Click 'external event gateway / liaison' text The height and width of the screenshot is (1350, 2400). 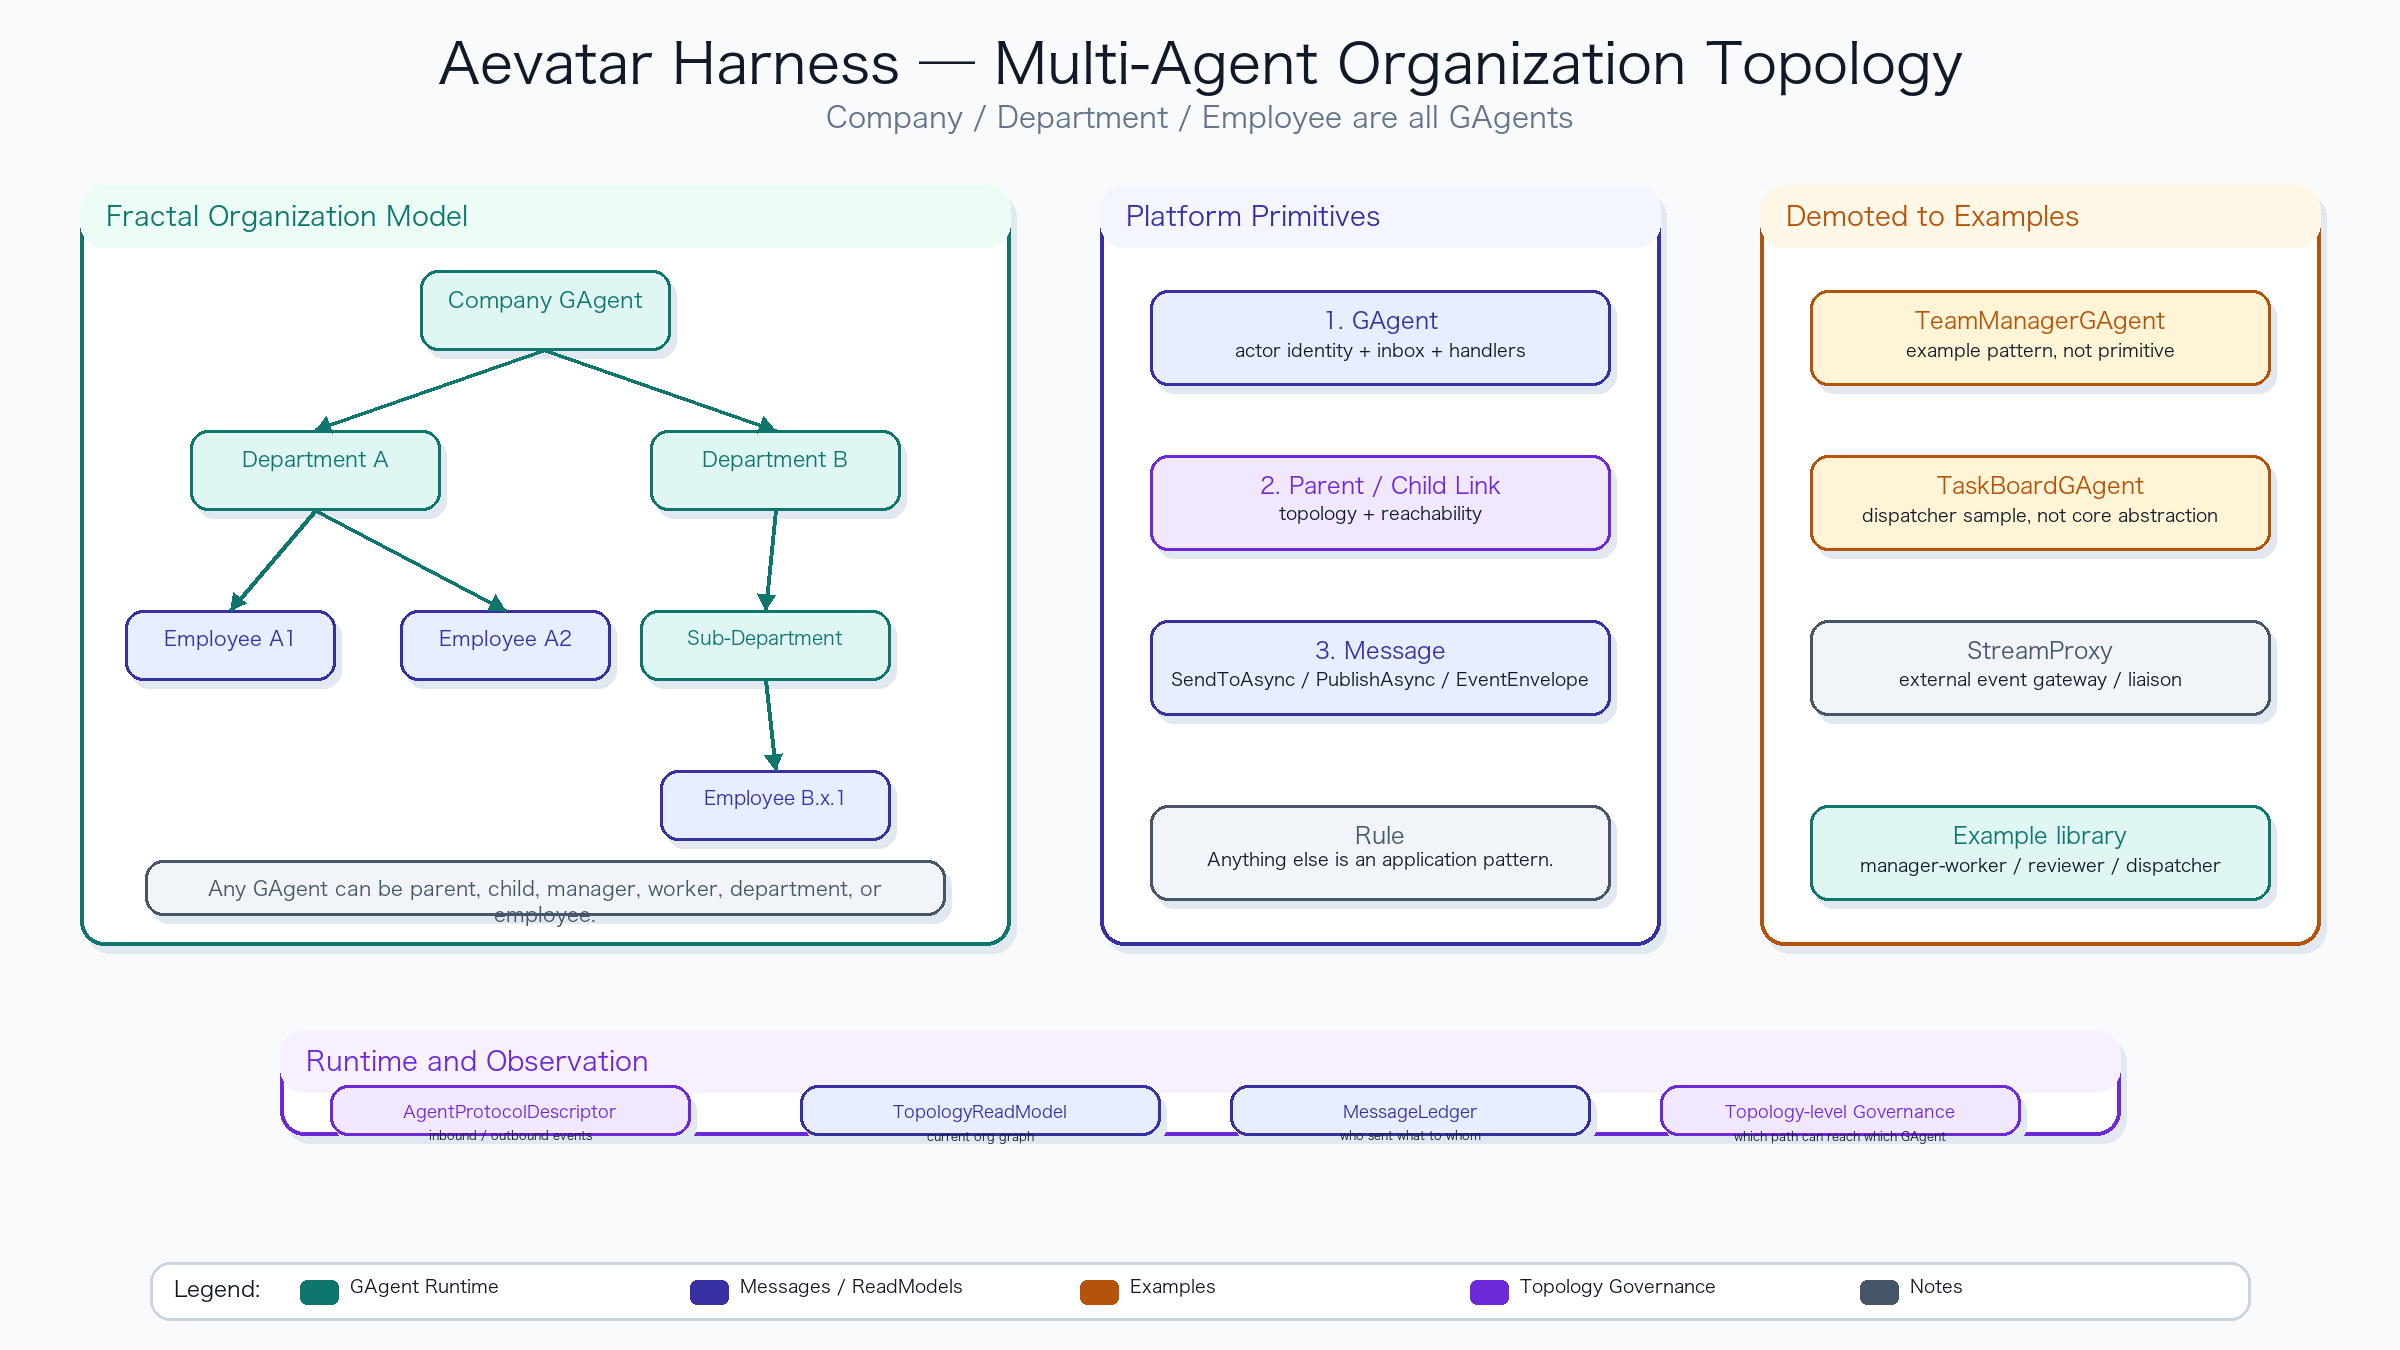[2040, 680]
